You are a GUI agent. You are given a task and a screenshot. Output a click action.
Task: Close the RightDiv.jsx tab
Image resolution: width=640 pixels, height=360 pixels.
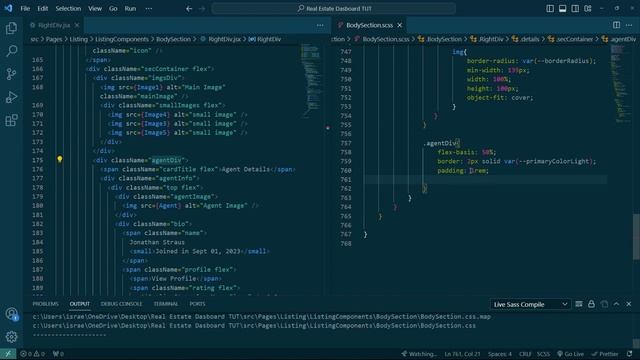tap(77, 25)
